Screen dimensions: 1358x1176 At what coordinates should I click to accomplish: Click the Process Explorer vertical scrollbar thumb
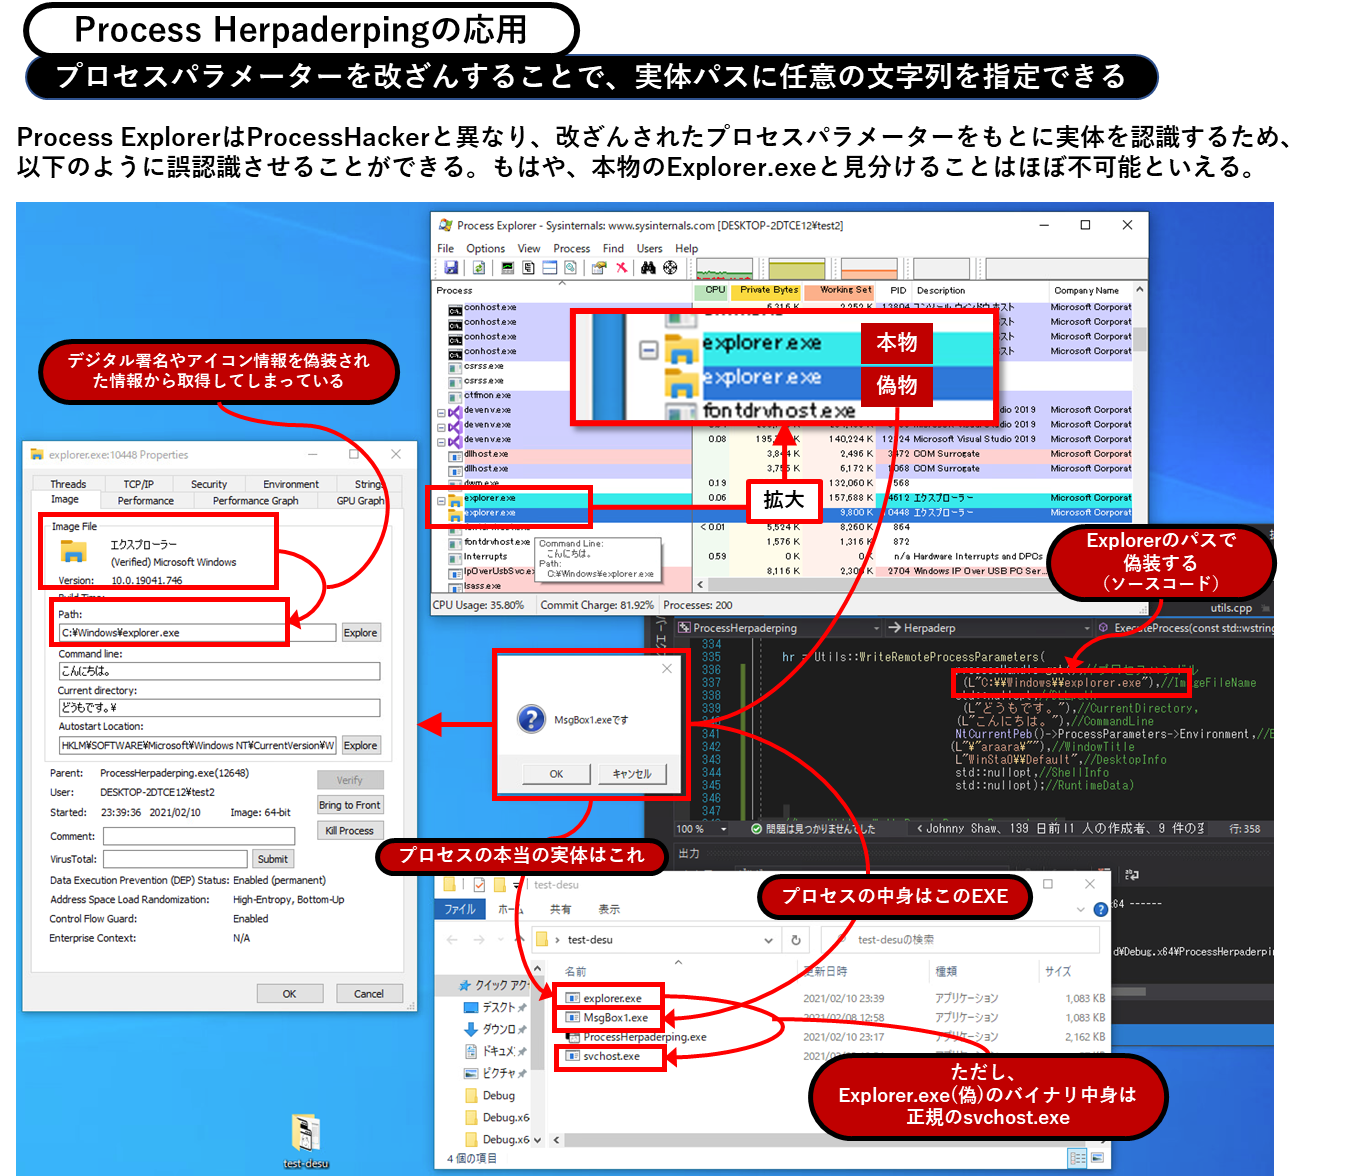pos(1140,340)
